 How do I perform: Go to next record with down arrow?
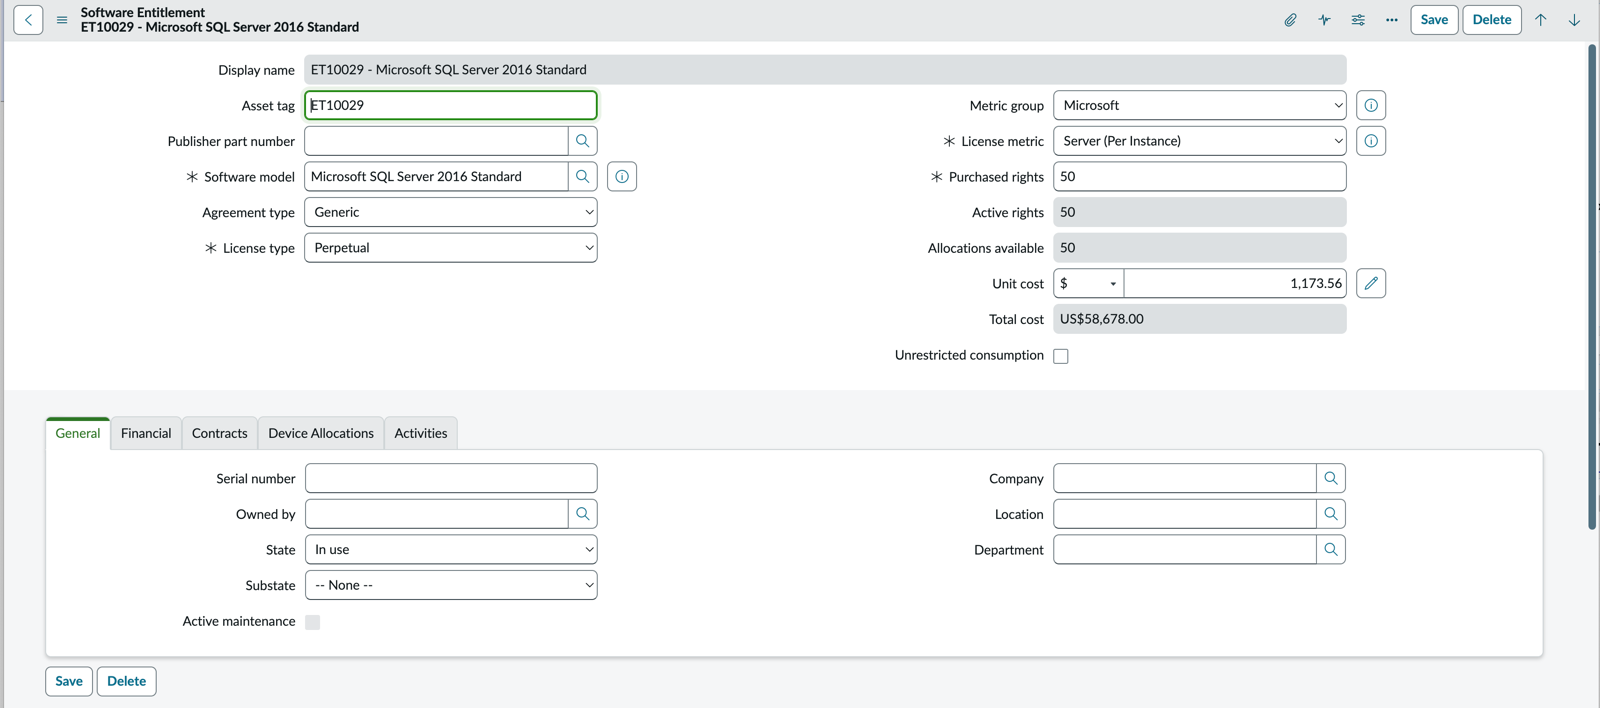tap(1574, 20)
